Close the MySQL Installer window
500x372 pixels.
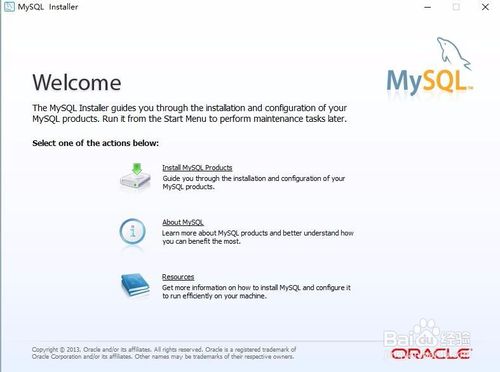tap(485, 7)
